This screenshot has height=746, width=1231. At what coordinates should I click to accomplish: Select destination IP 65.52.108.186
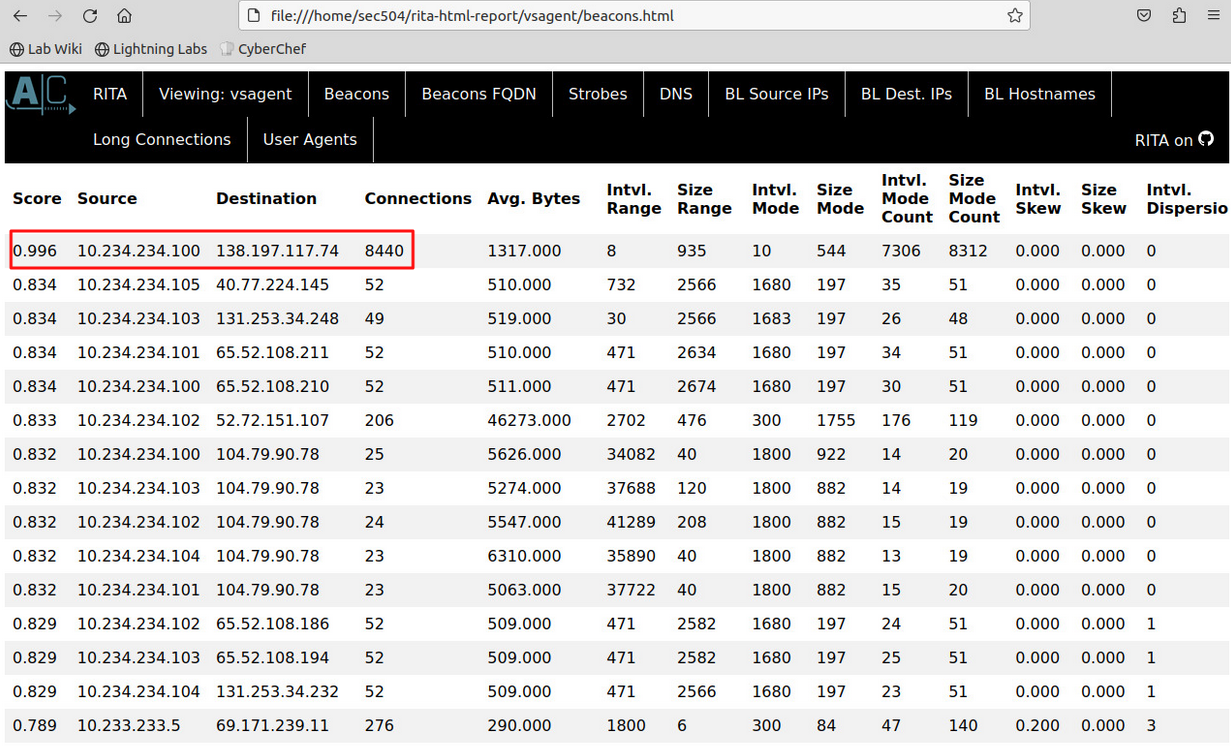tap(272, 625)
